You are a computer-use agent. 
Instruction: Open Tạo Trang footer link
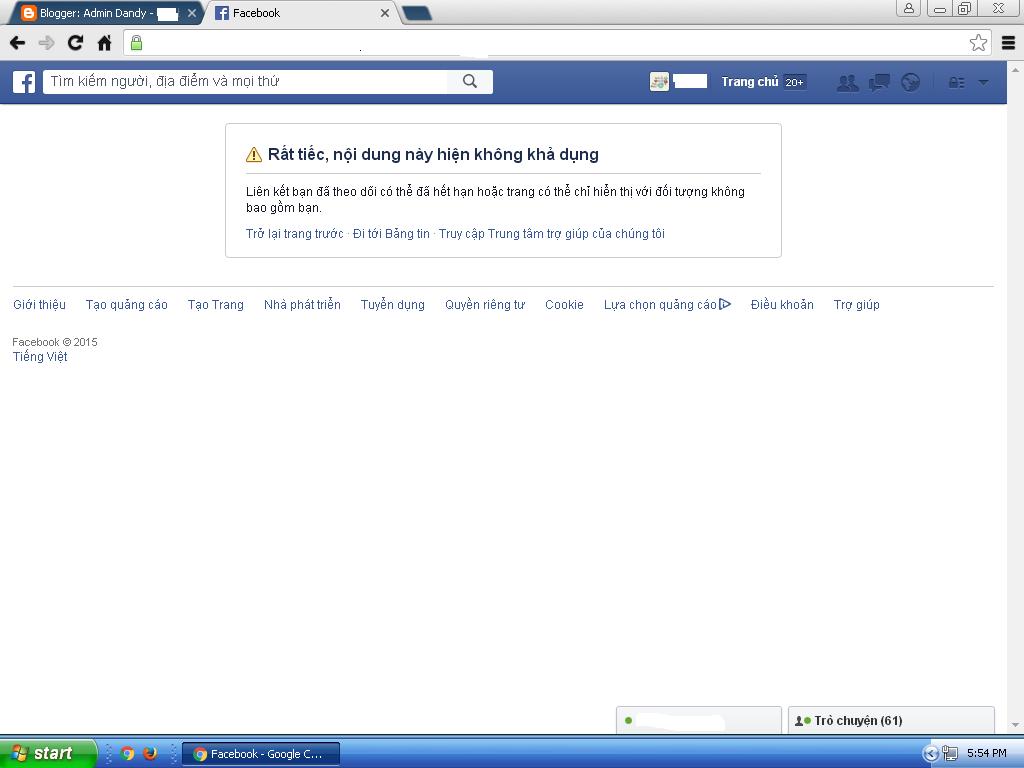(216, 305)
